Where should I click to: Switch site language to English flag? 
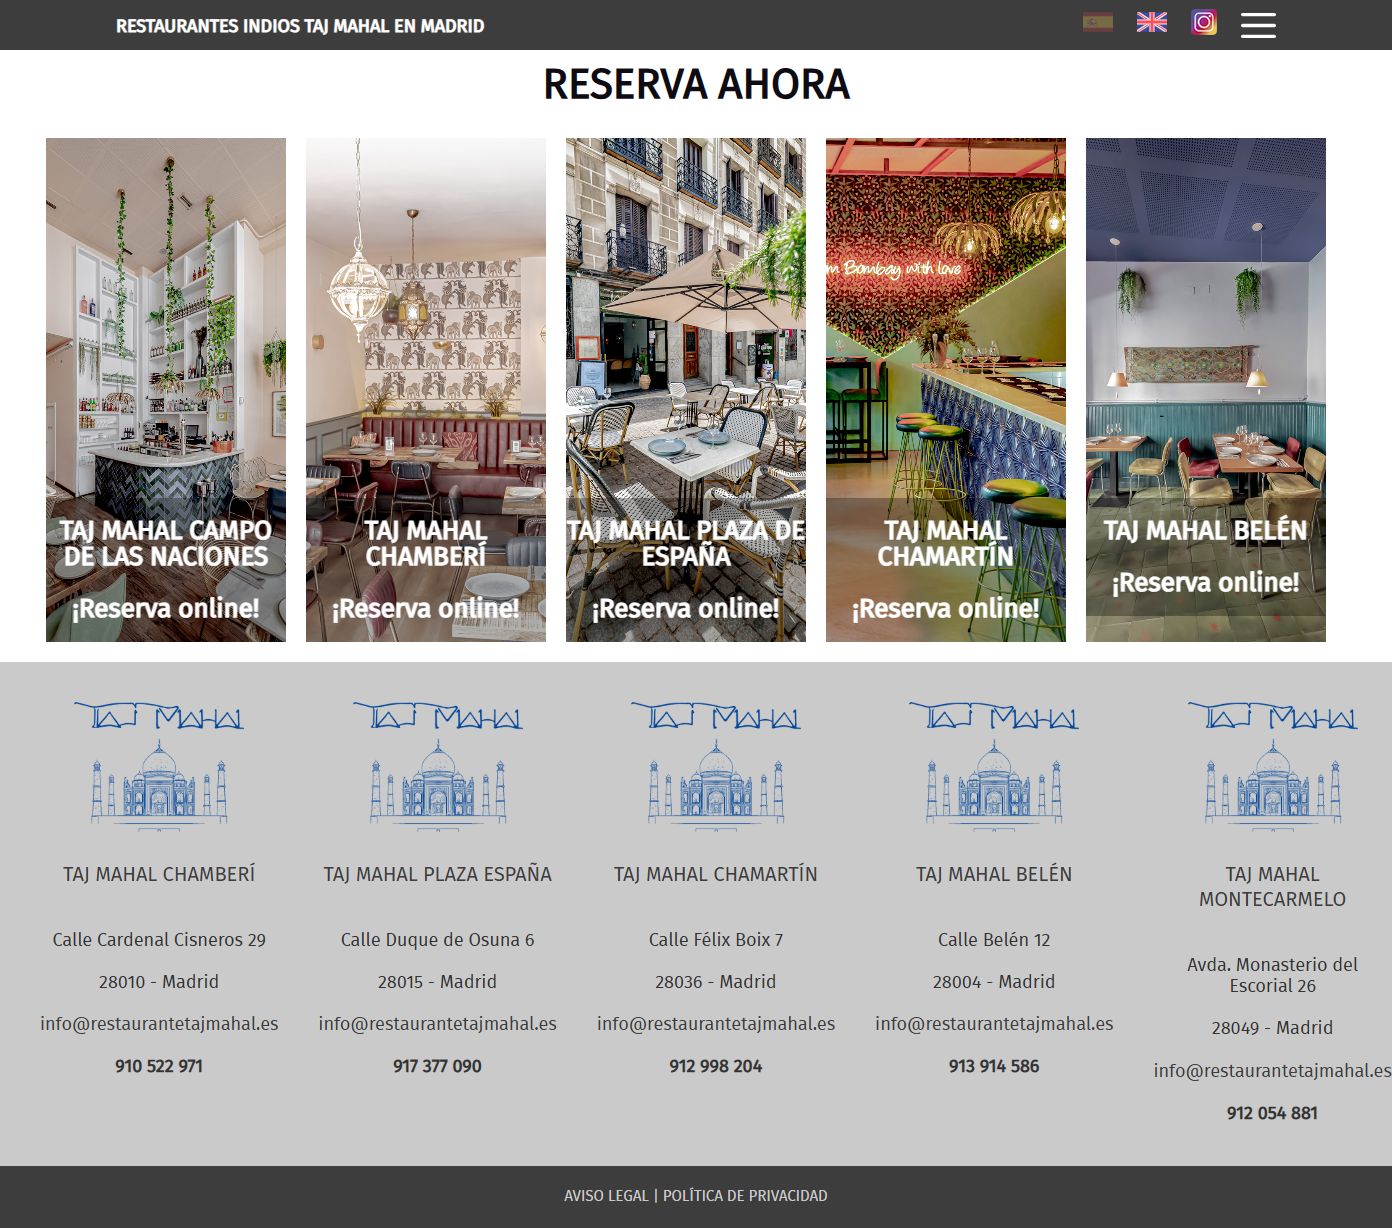1152,22
